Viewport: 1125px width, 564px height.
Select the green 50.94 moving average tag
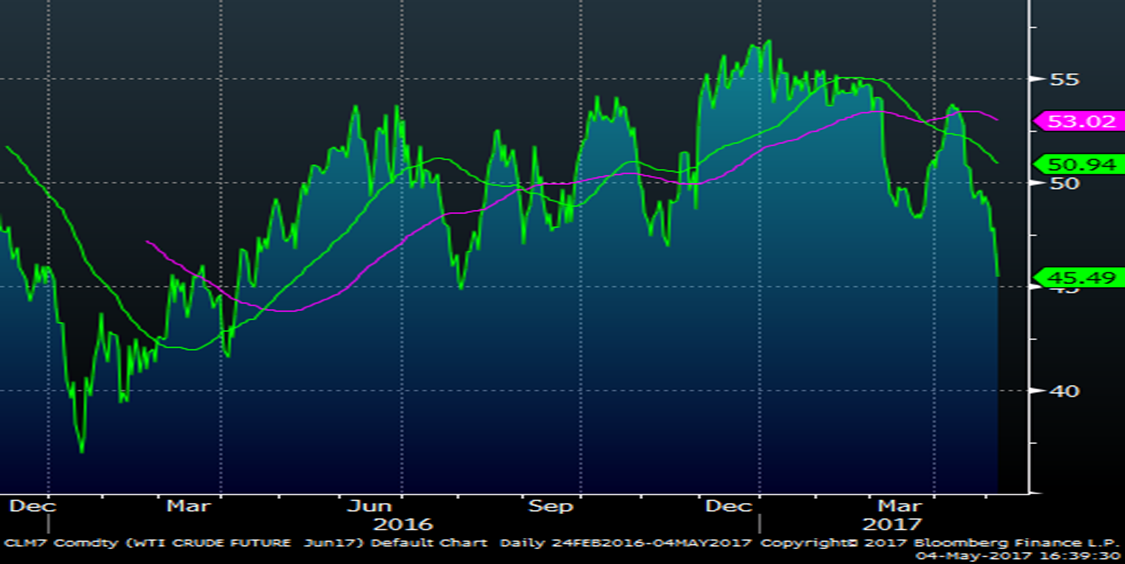tap(1079, 164)
